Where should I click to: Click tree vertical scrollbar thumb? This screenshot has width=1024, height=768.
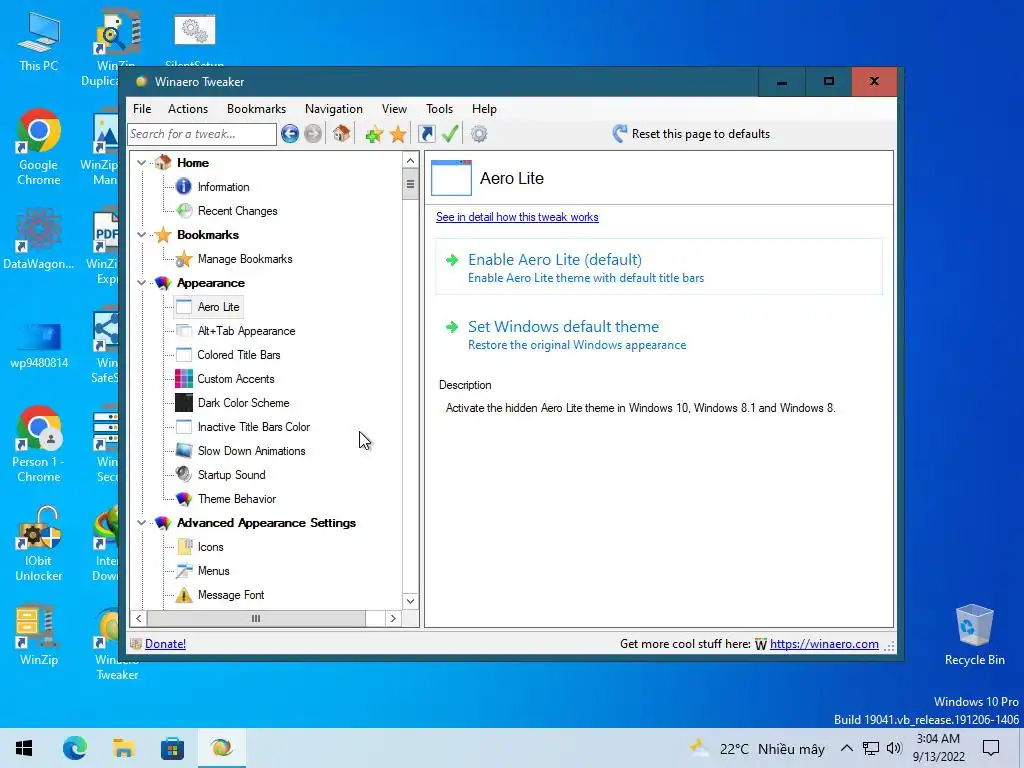pyautogui.click(x=410, y=184)
